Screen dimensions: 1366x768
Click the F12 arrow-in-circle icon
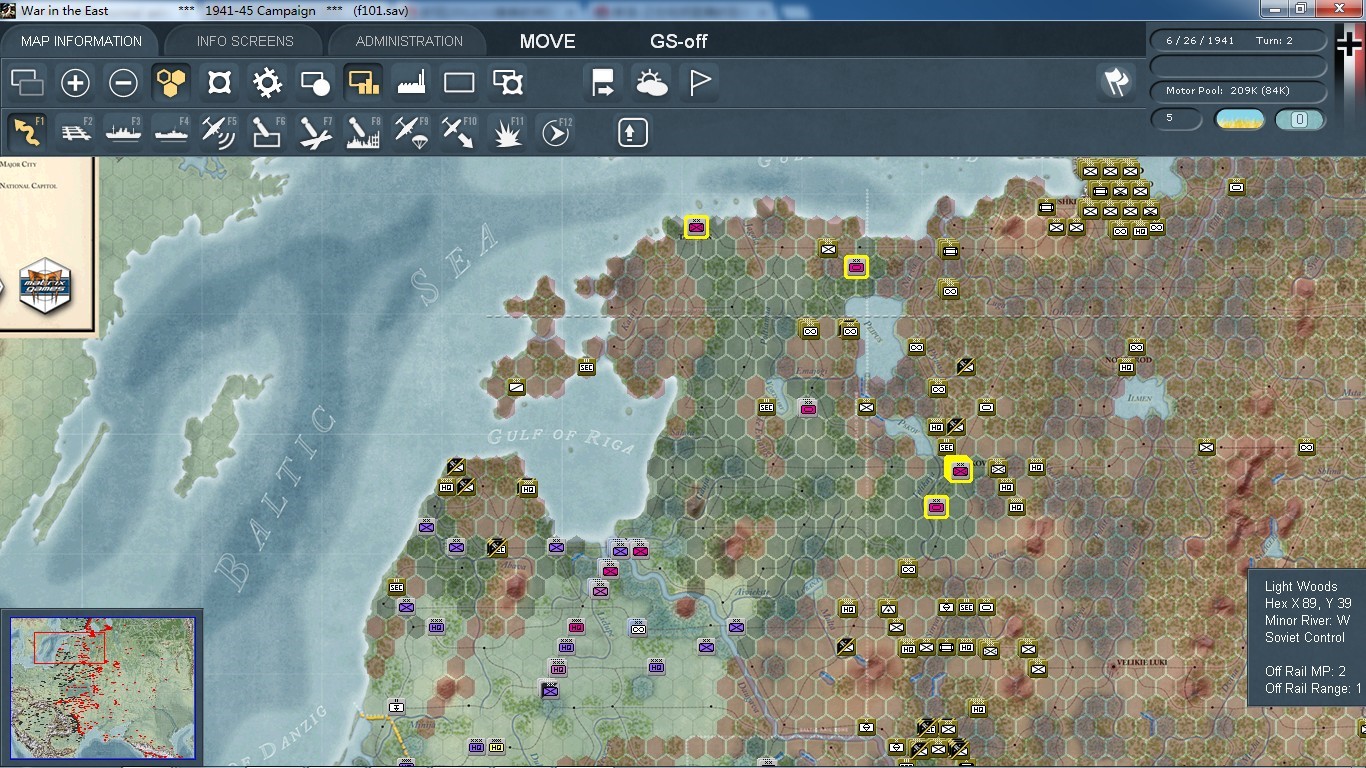coord(556,132)
